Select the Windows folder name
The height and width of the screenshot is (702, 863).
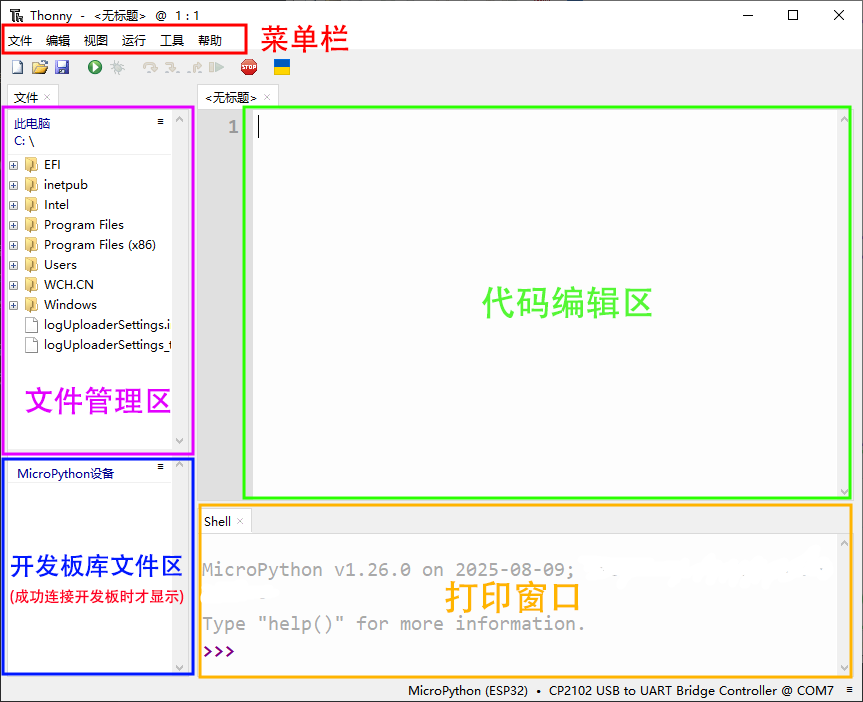tap(70, 304)
